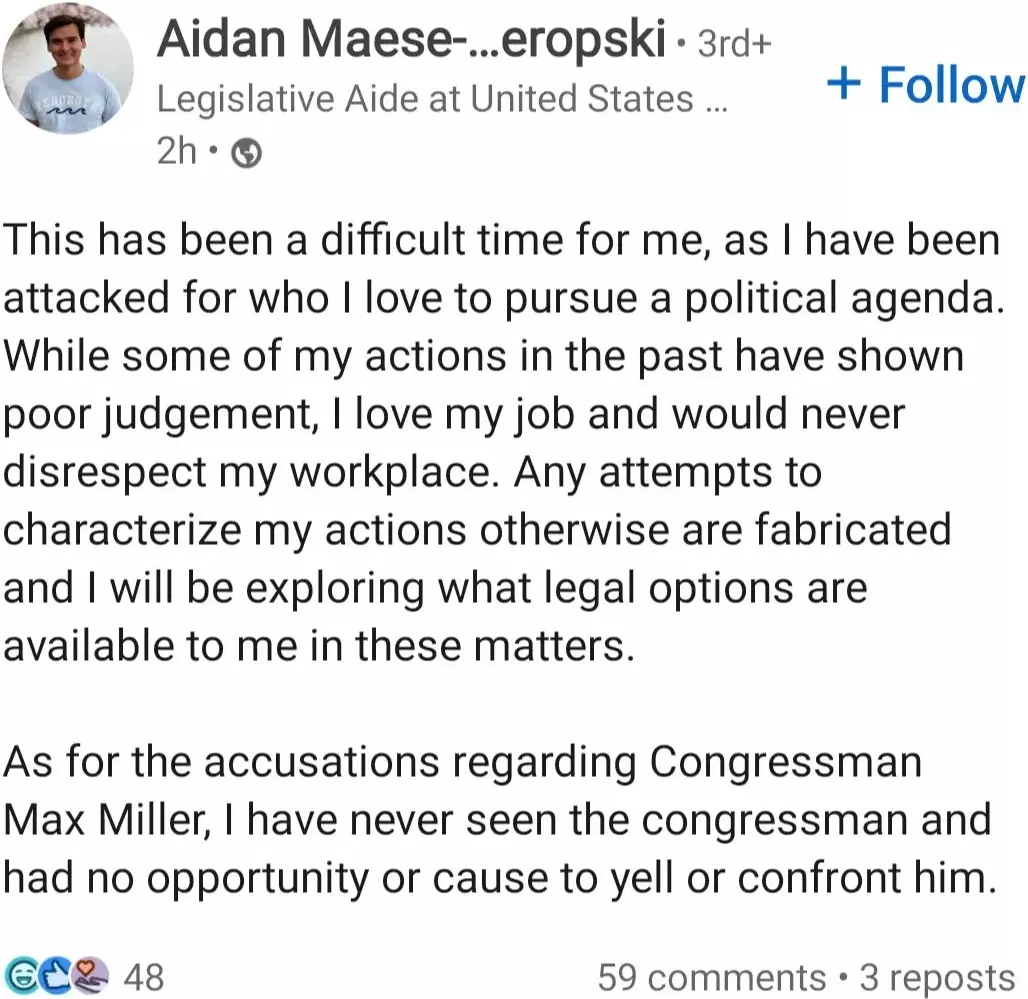Click the 2h post timestamp

(x=176, y=152)
